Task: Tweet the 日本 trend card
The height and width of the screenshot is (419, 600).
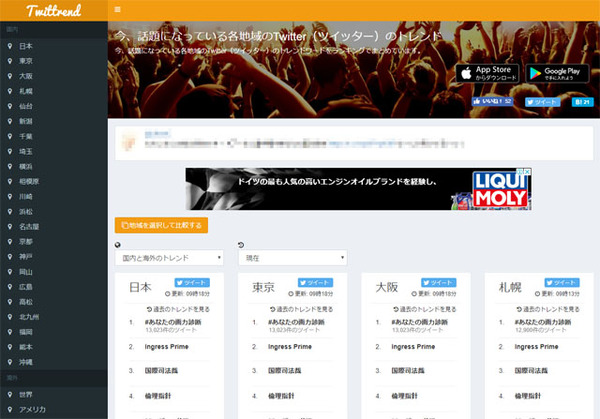Action: point(192,283)
